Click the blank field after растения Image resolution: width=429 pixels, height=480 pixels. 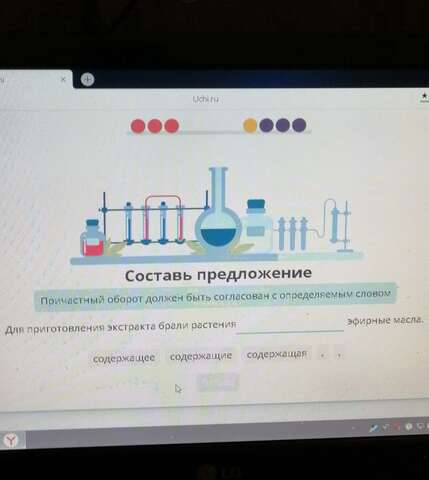290,325
